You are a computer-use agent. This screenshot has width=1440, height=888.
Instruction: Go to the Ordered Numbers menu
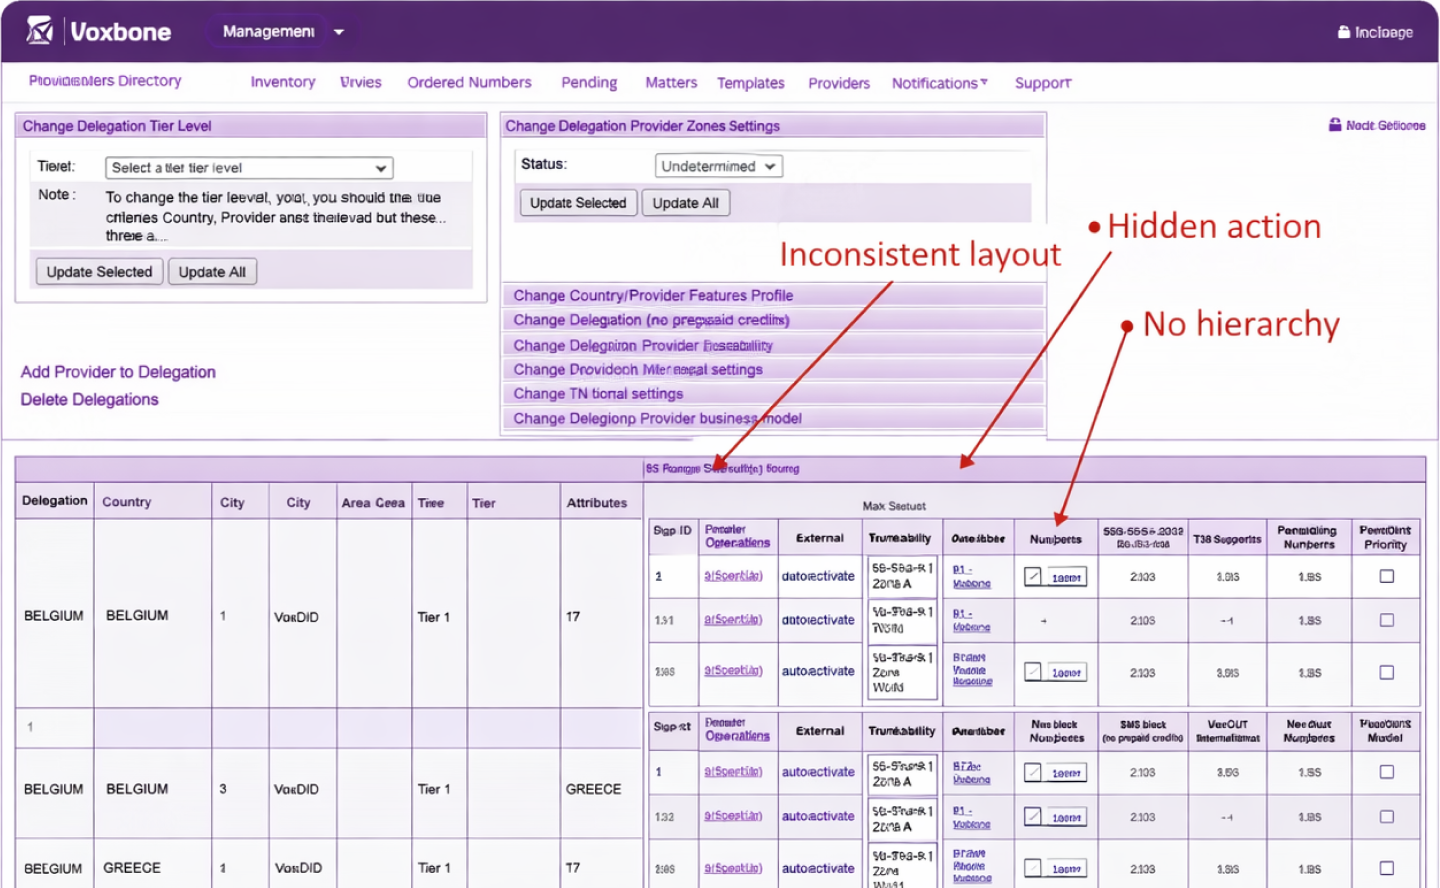(x=469, y=82)
